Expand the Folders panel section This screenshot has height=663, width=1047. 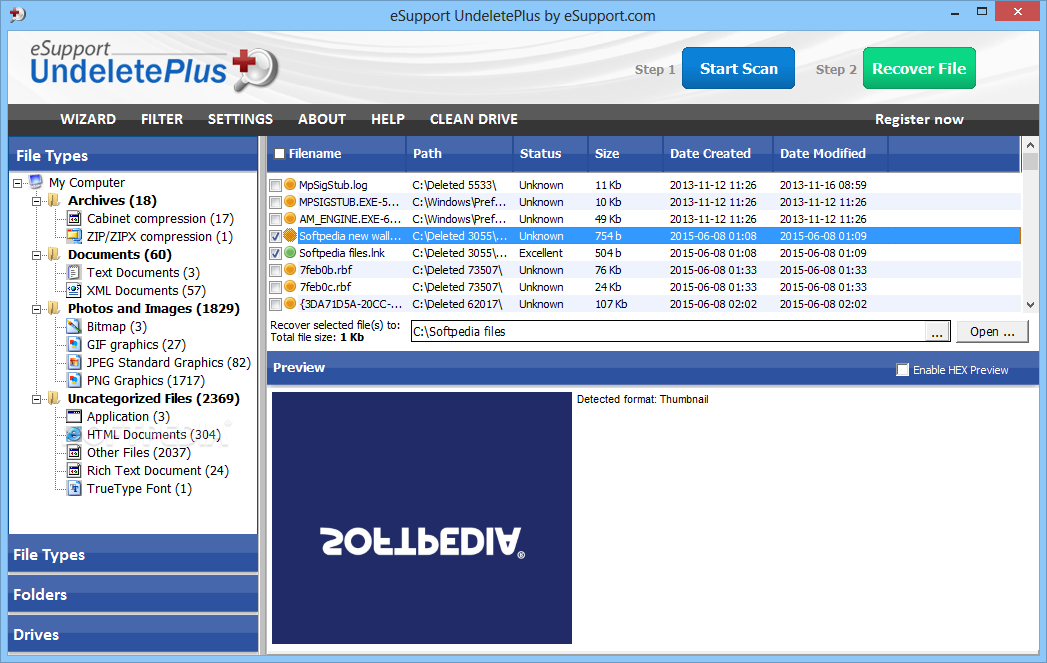(x=133, y=594)
